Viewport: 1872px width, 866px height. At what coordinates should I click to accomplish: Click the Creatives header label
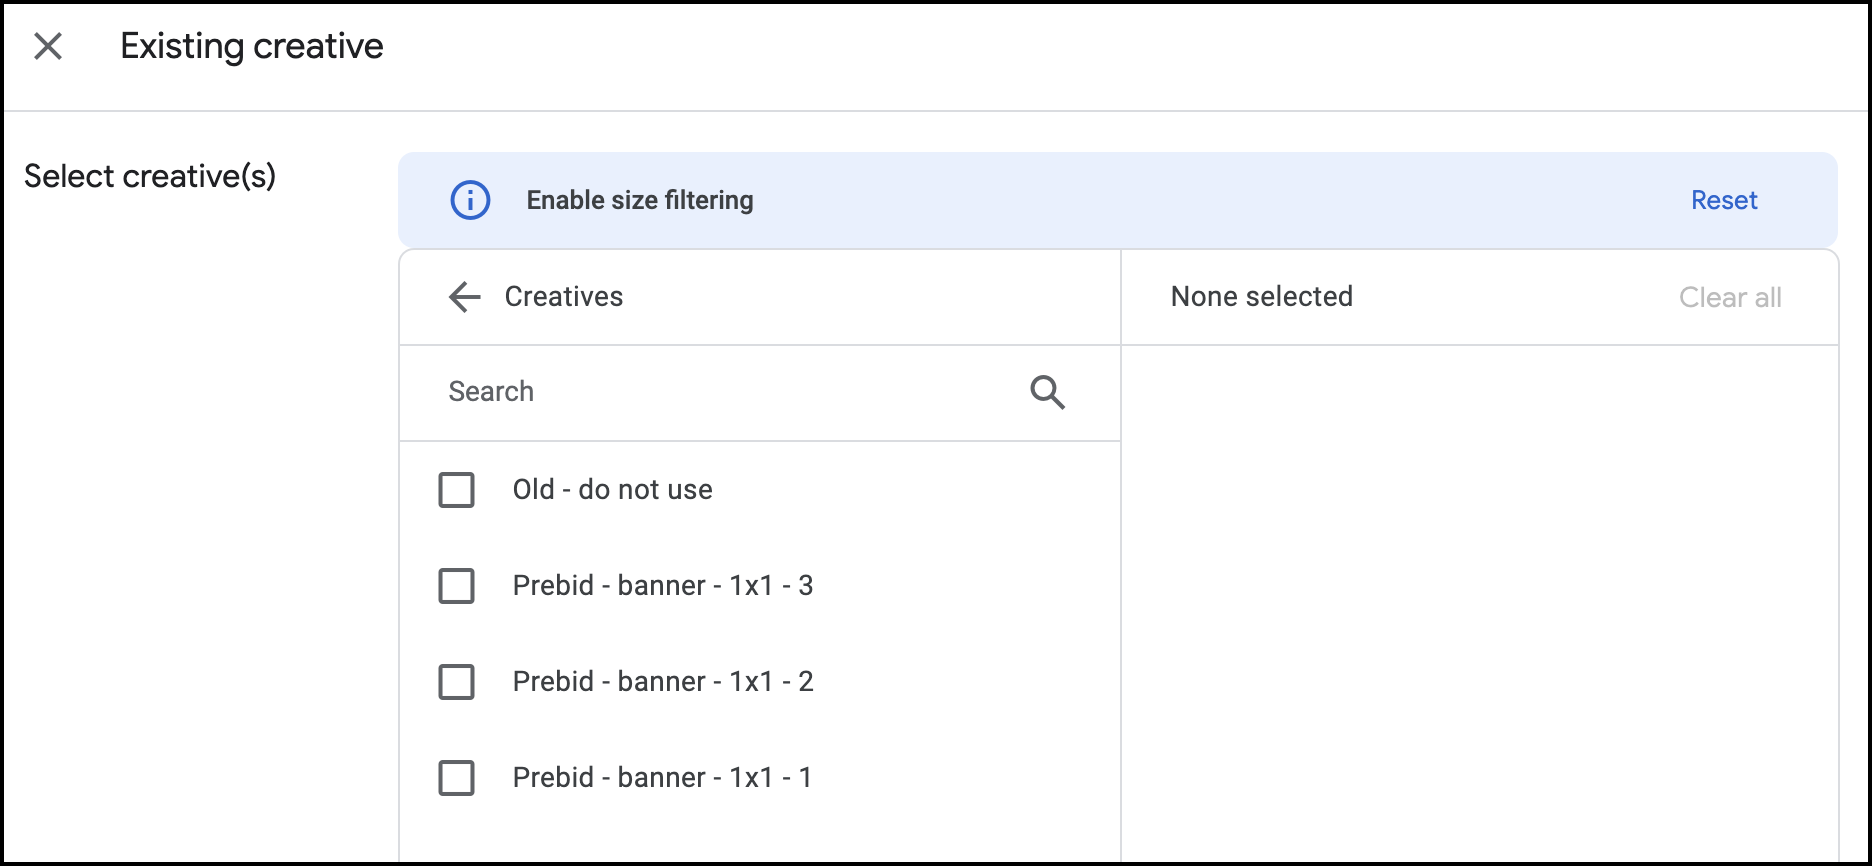[x=562, y=296]
